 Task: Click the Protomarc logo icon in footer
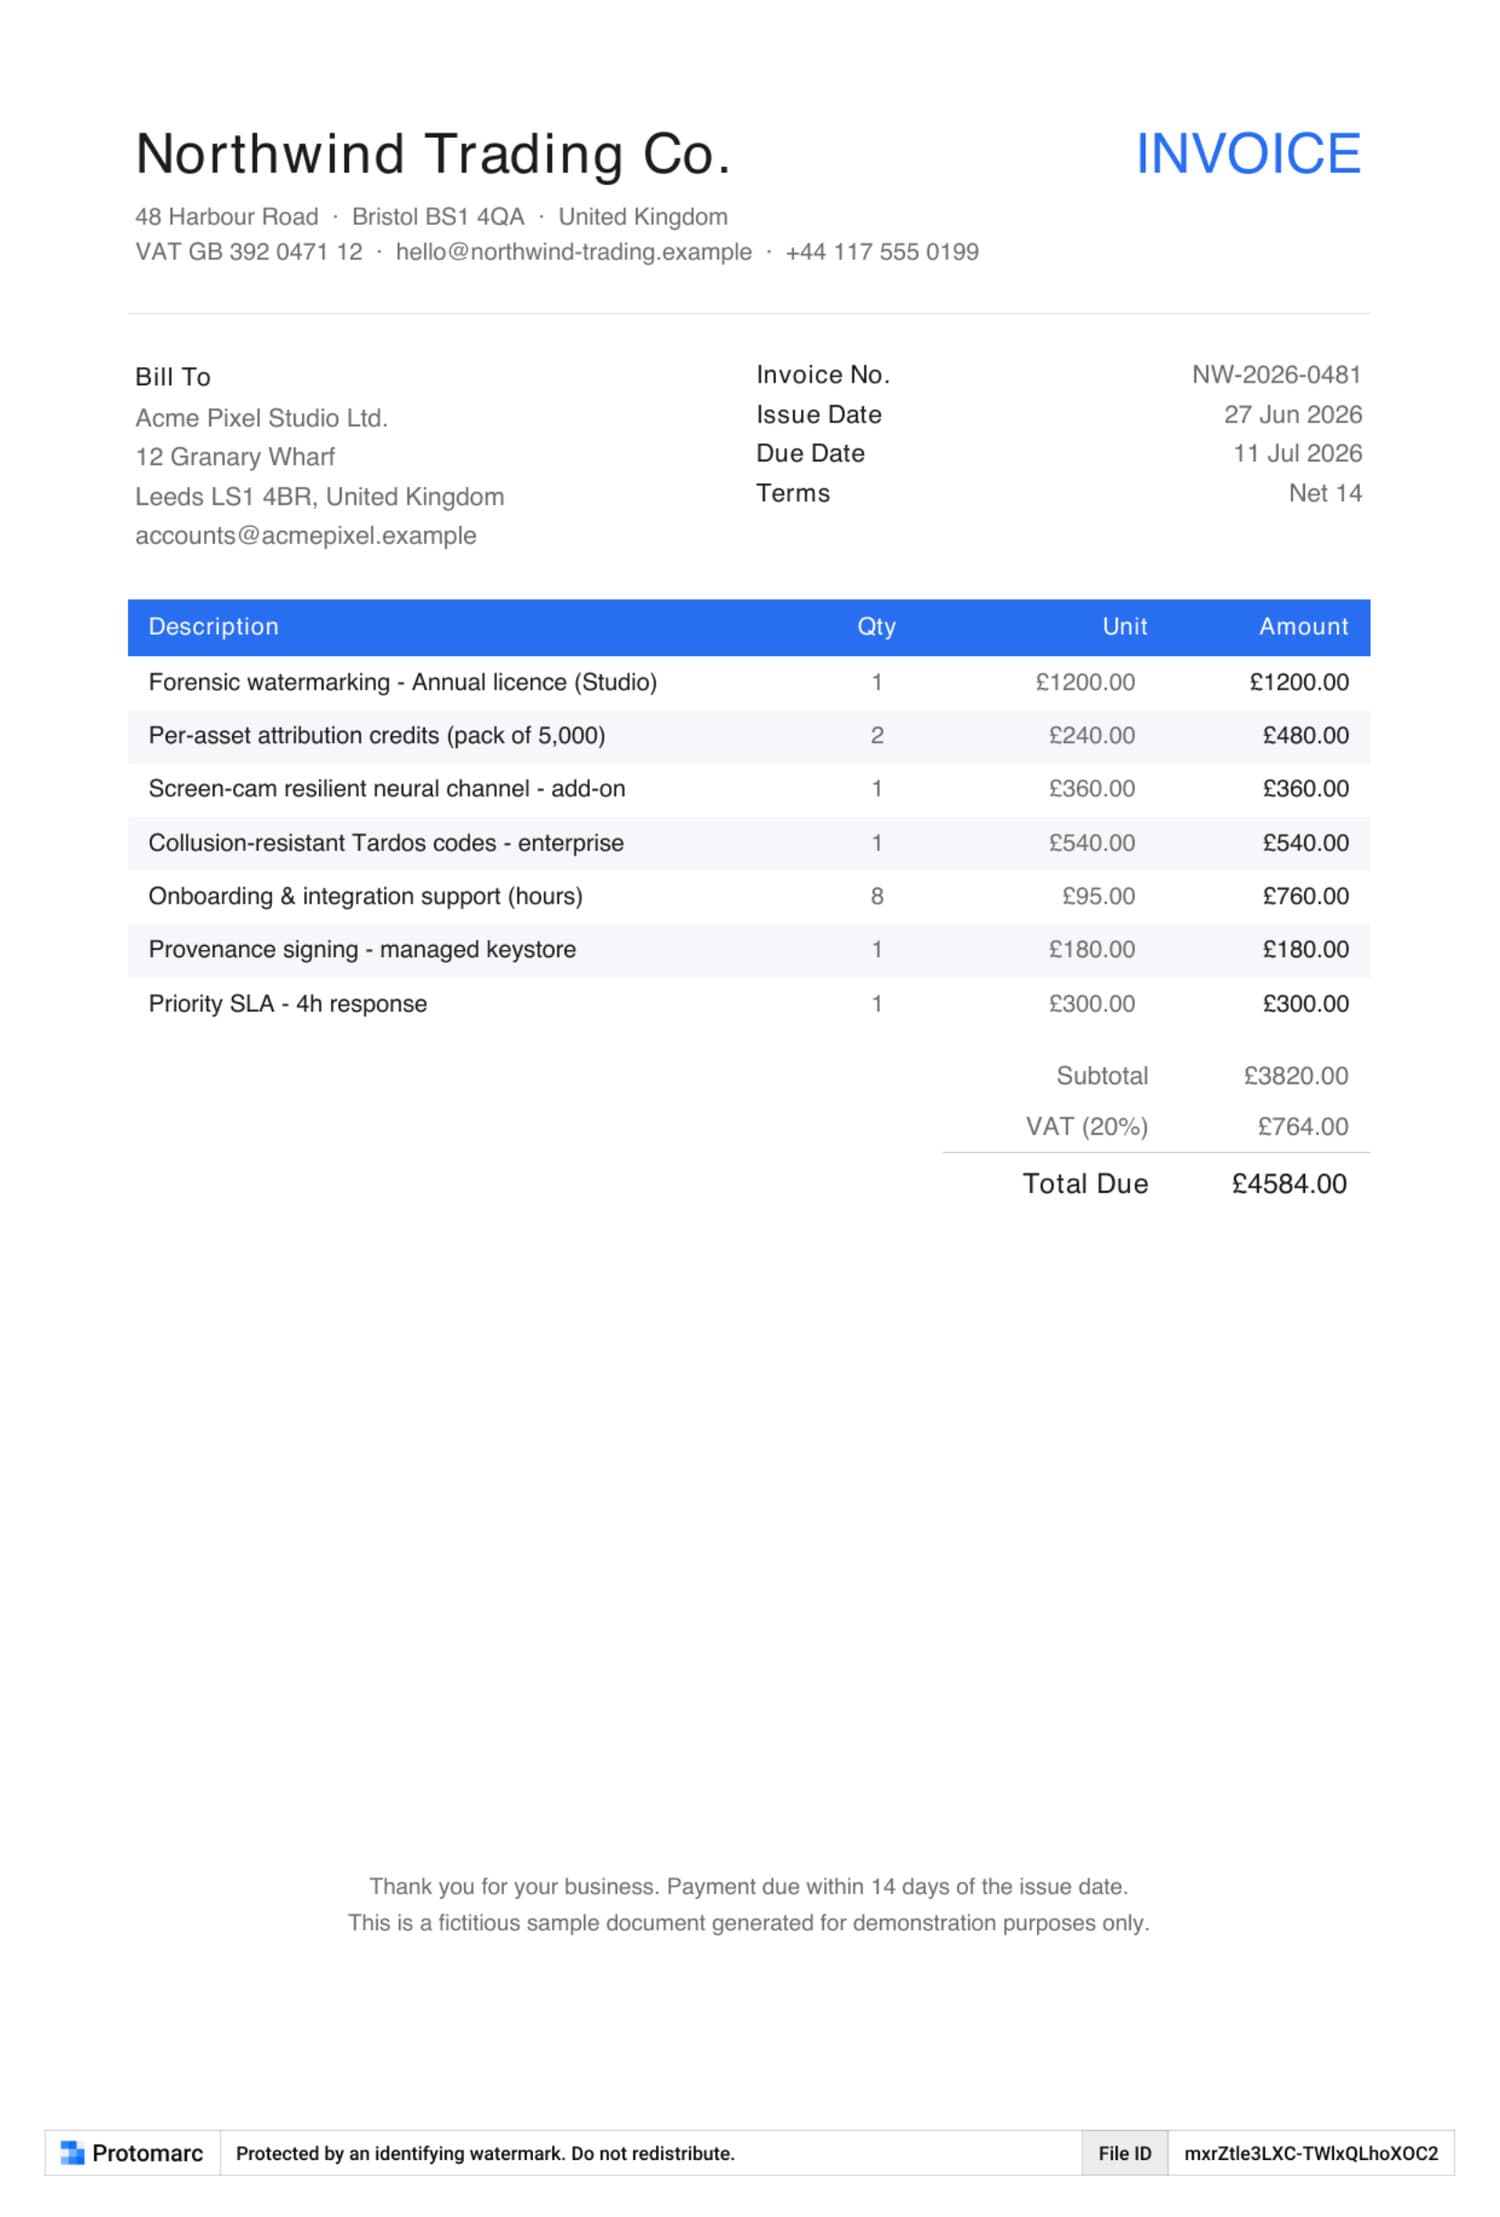coord(72,2152)
